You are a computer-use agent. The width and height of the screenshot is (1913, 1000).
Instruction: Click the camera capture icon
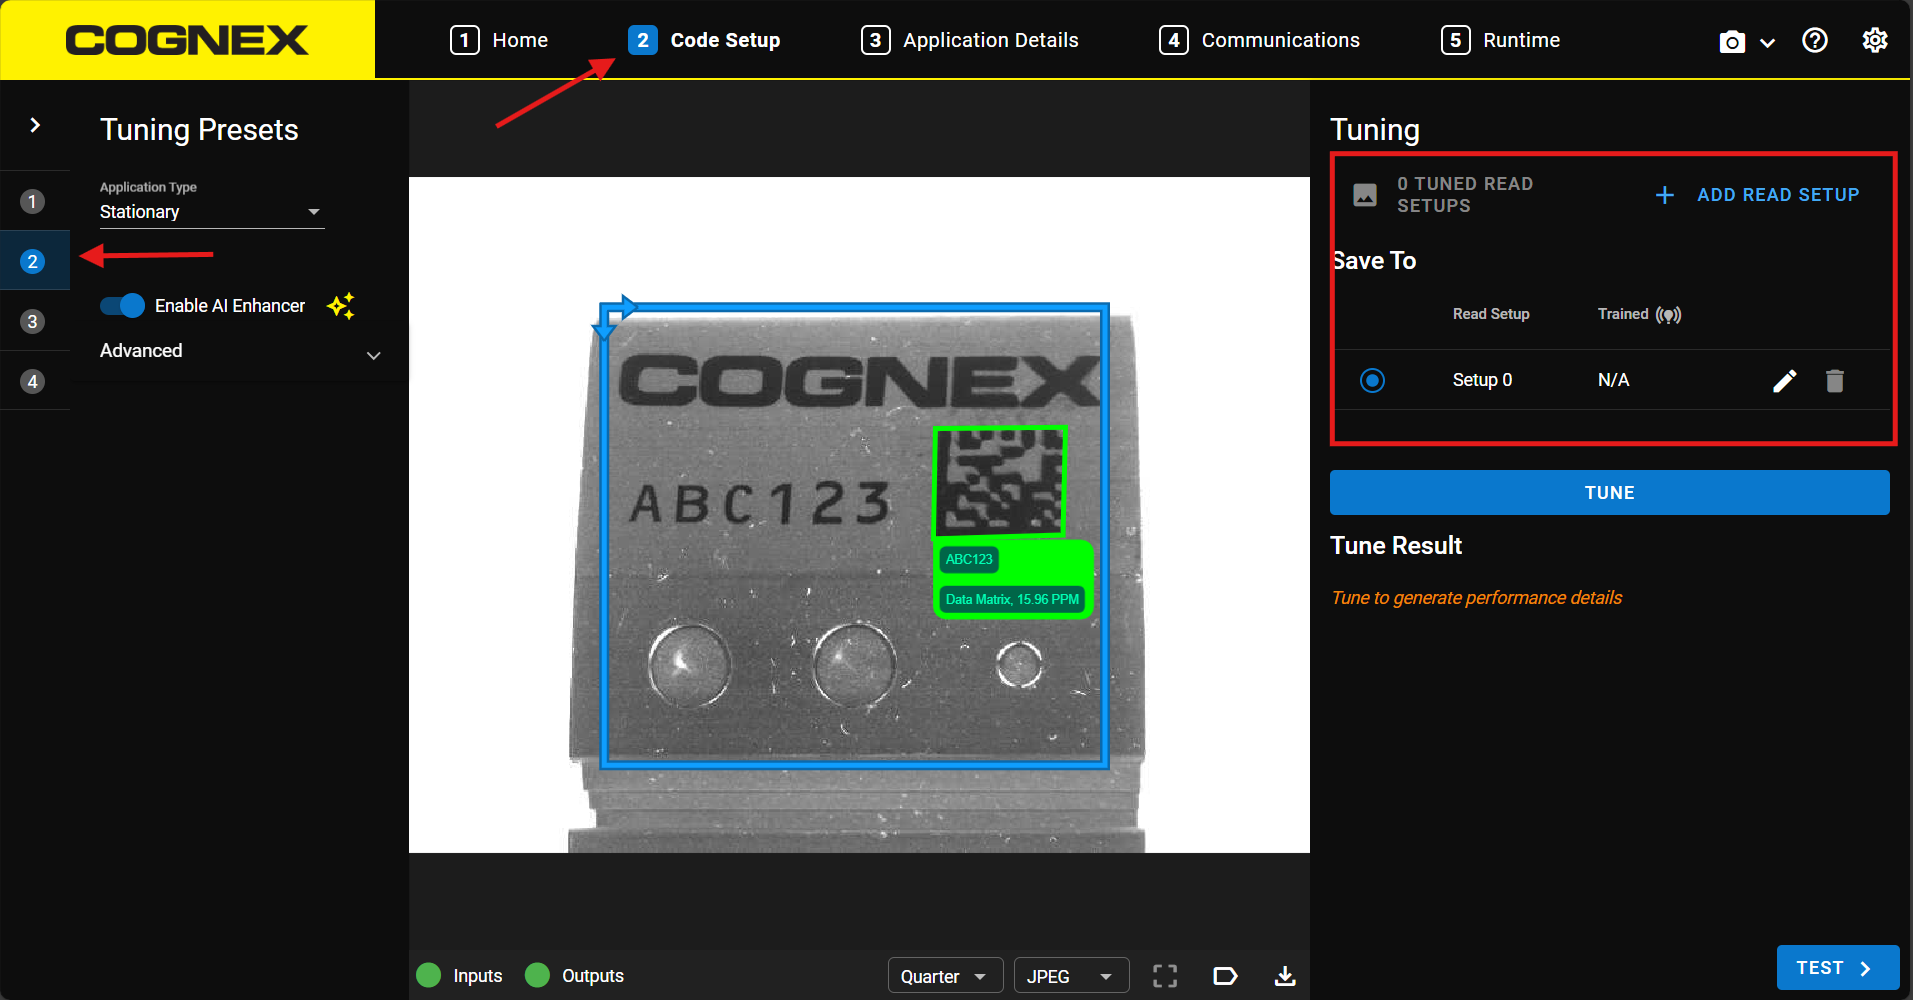[x=1732, y=41]
